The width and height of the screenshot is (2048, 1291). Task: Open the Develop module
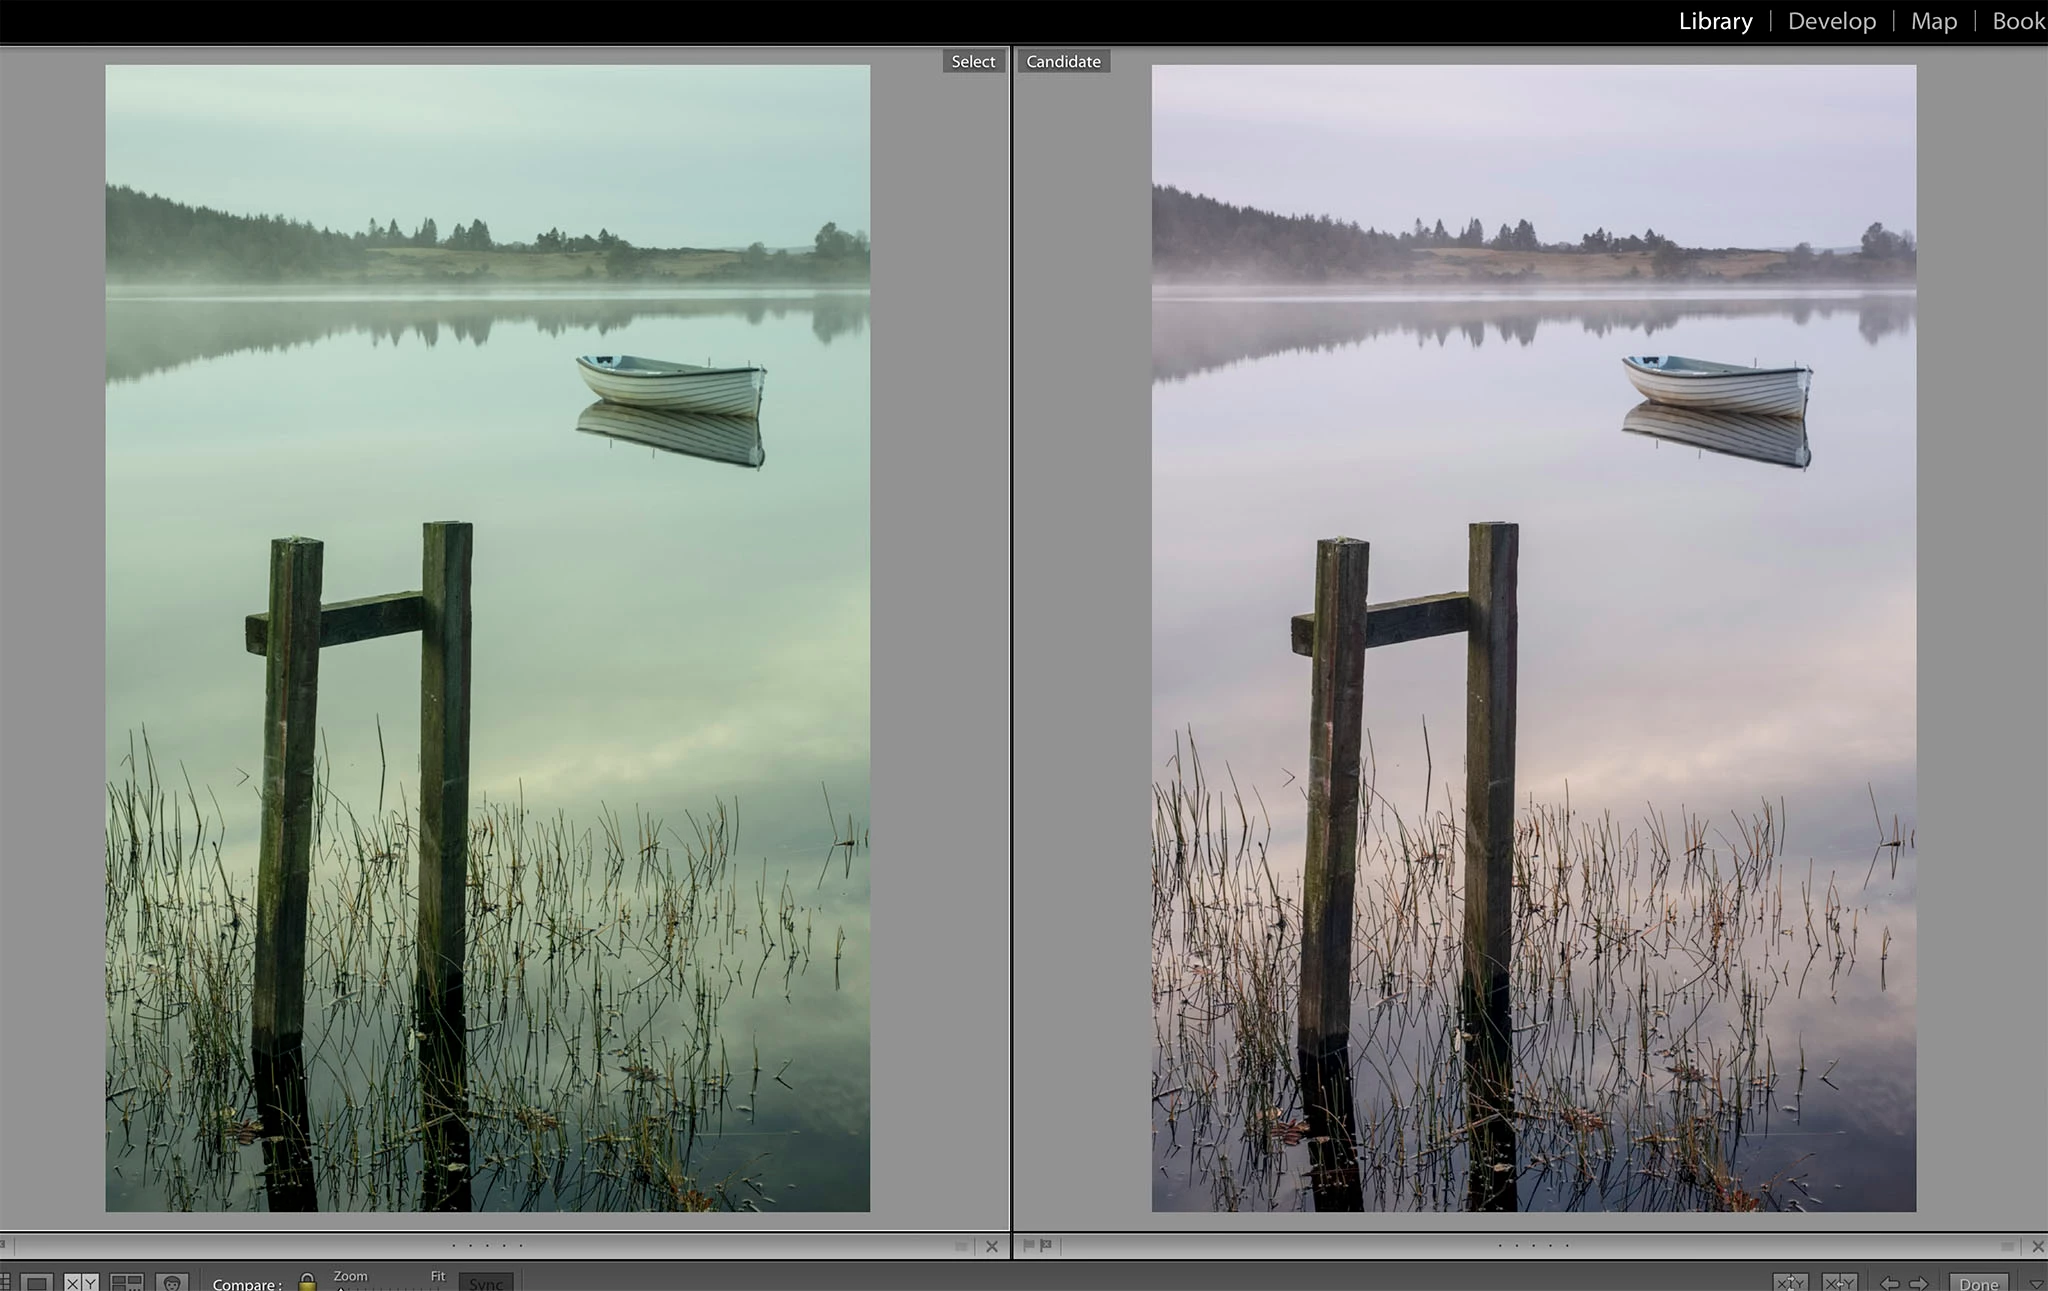click(x=1831, y=21)
